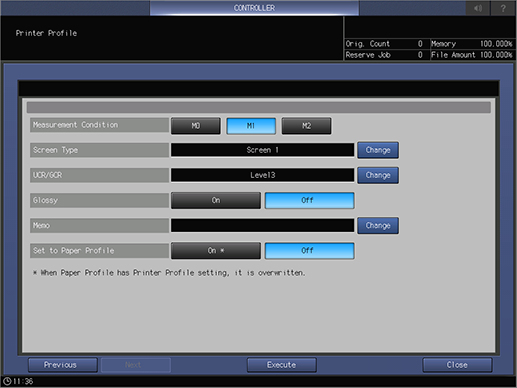Click the clock icon in status bar
517x388 pixels.
click(7, 381)
